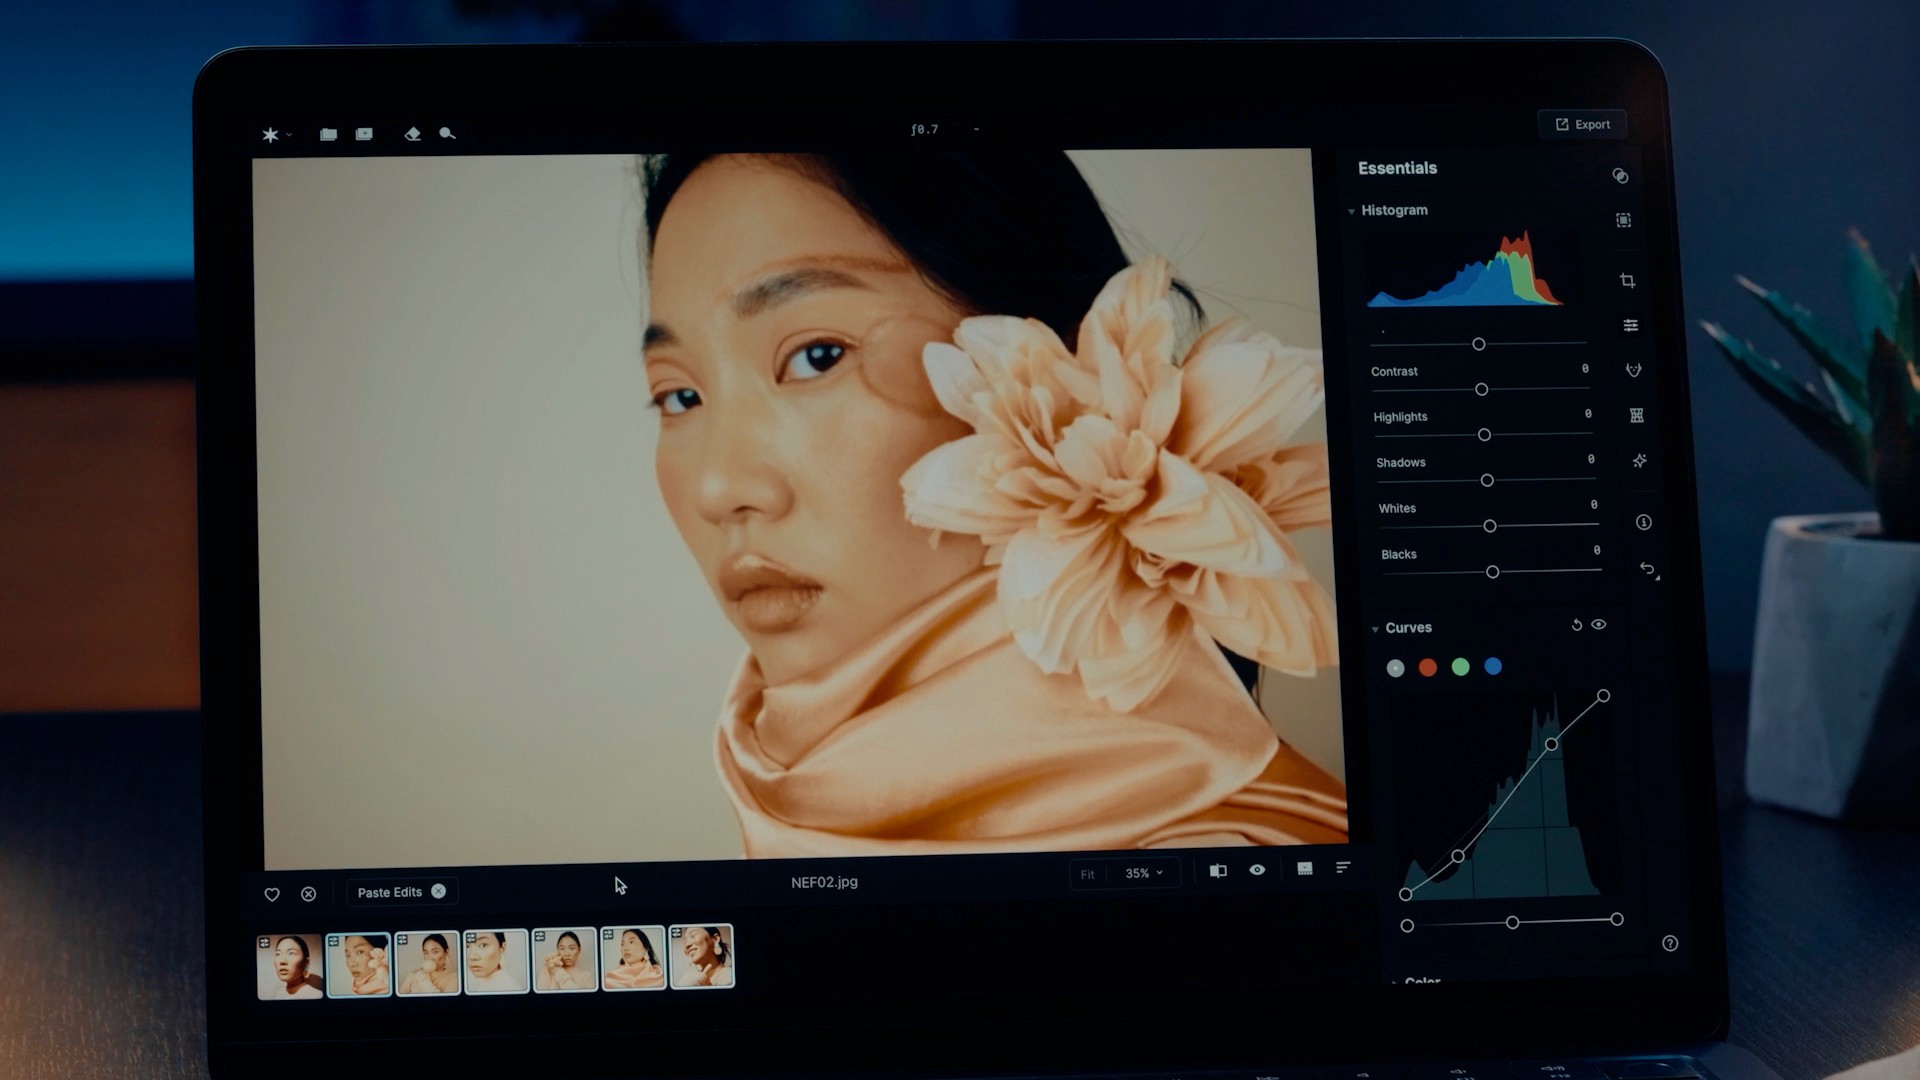Click the Paste Edits button
Viewport: 1920px width, 1080px height.
390,892
